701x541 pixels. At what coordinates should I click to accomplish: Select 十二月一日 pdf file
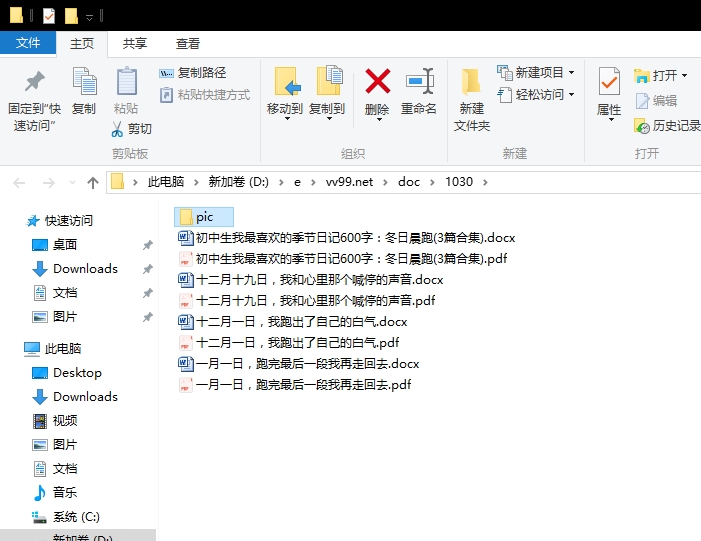tap(288, 343)
